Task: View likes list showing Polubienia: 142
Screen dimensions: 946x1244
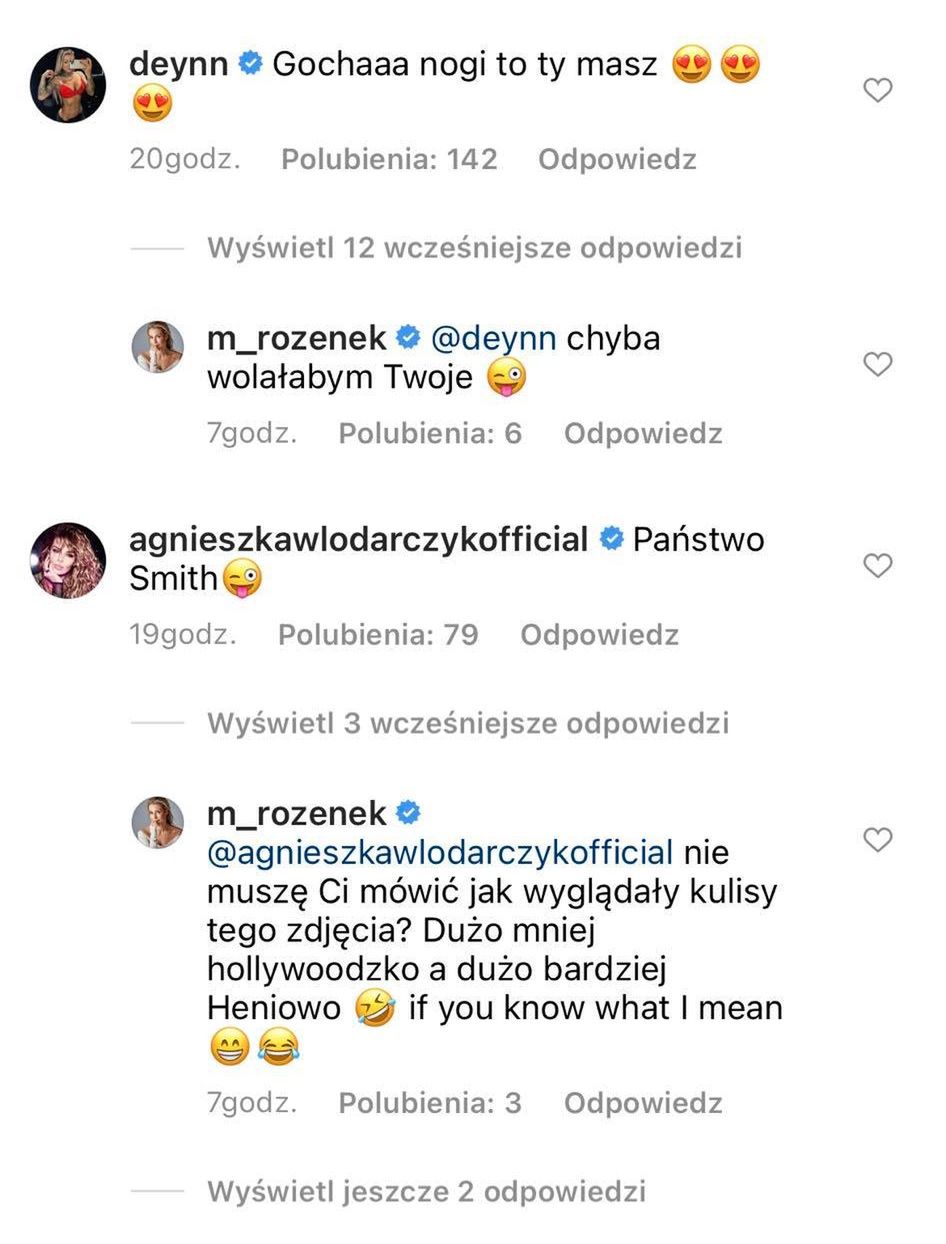Action: coord(389,160)
